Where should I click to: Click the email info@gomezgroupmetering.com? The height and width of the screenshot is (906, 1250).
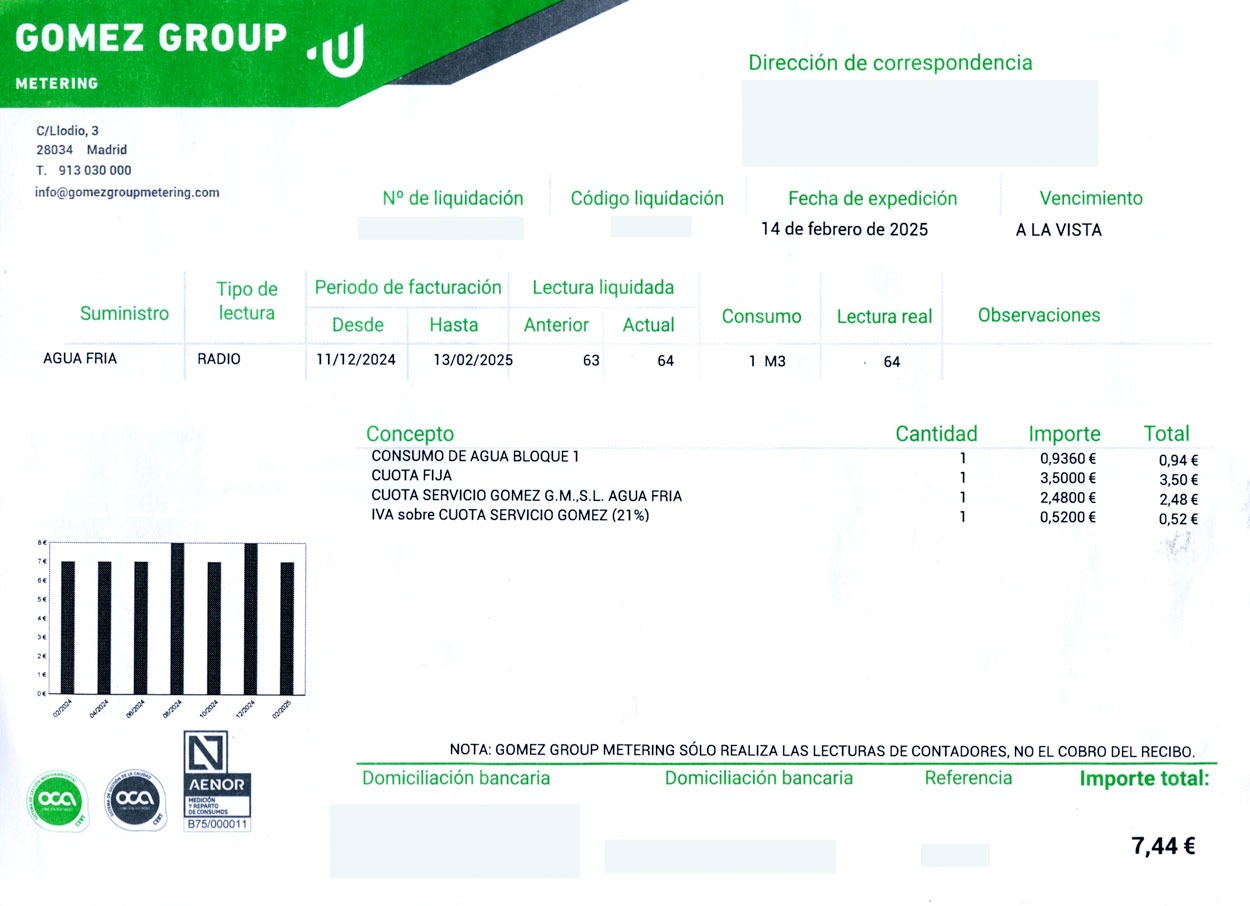click(x=127, y=192)
